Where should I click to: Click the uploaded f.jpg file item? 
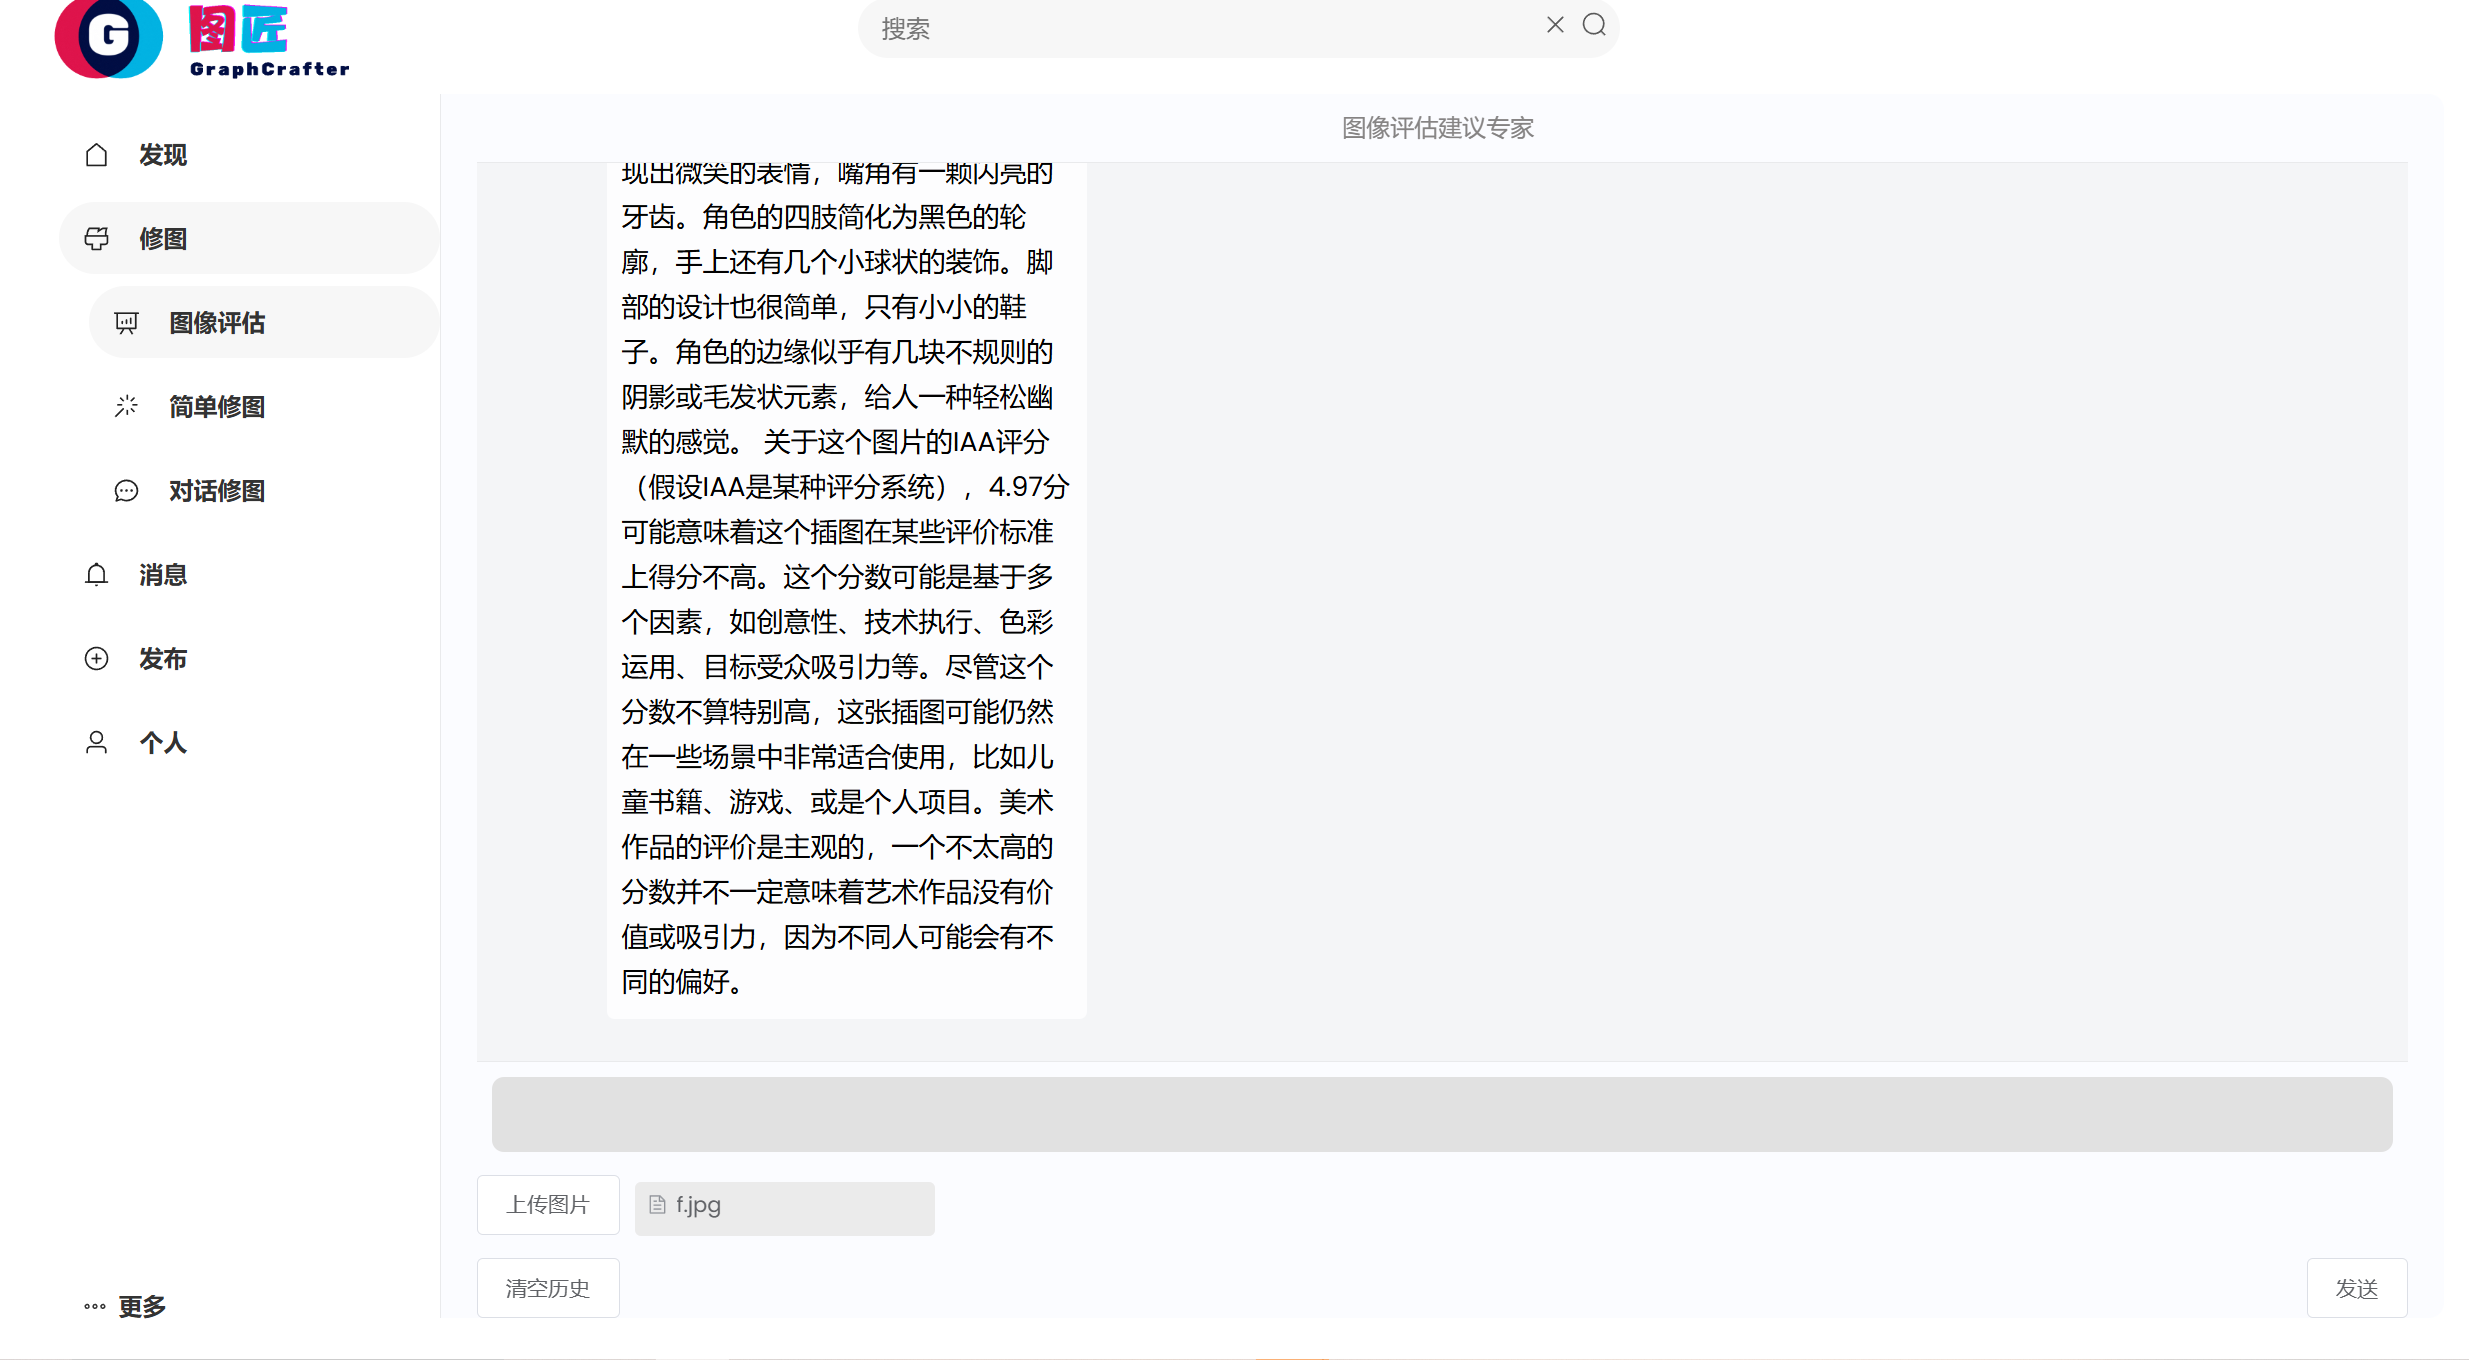[784, 1207]
